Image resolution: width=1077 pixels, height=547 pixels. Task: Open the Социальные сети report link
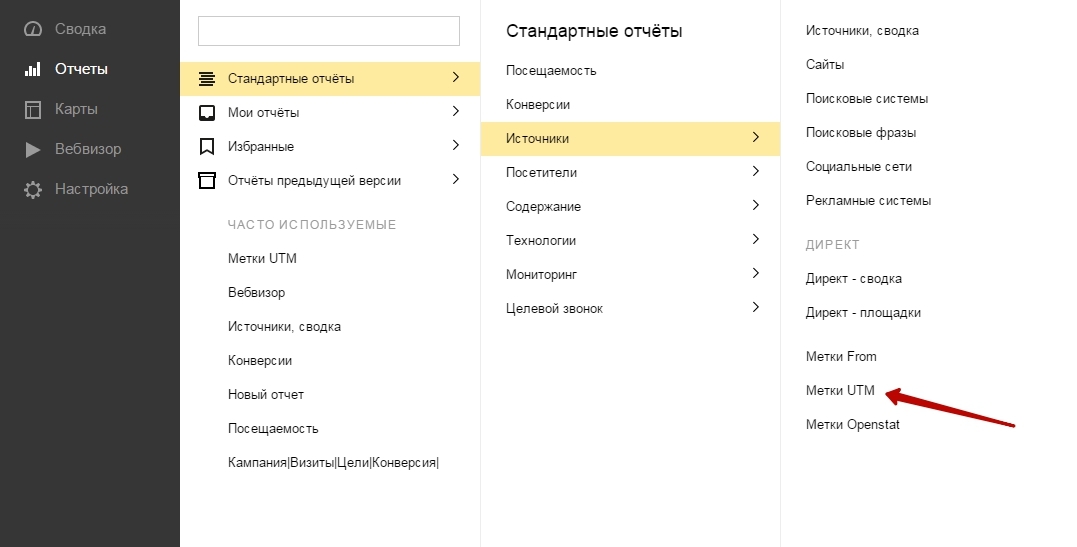coord(859,167)
